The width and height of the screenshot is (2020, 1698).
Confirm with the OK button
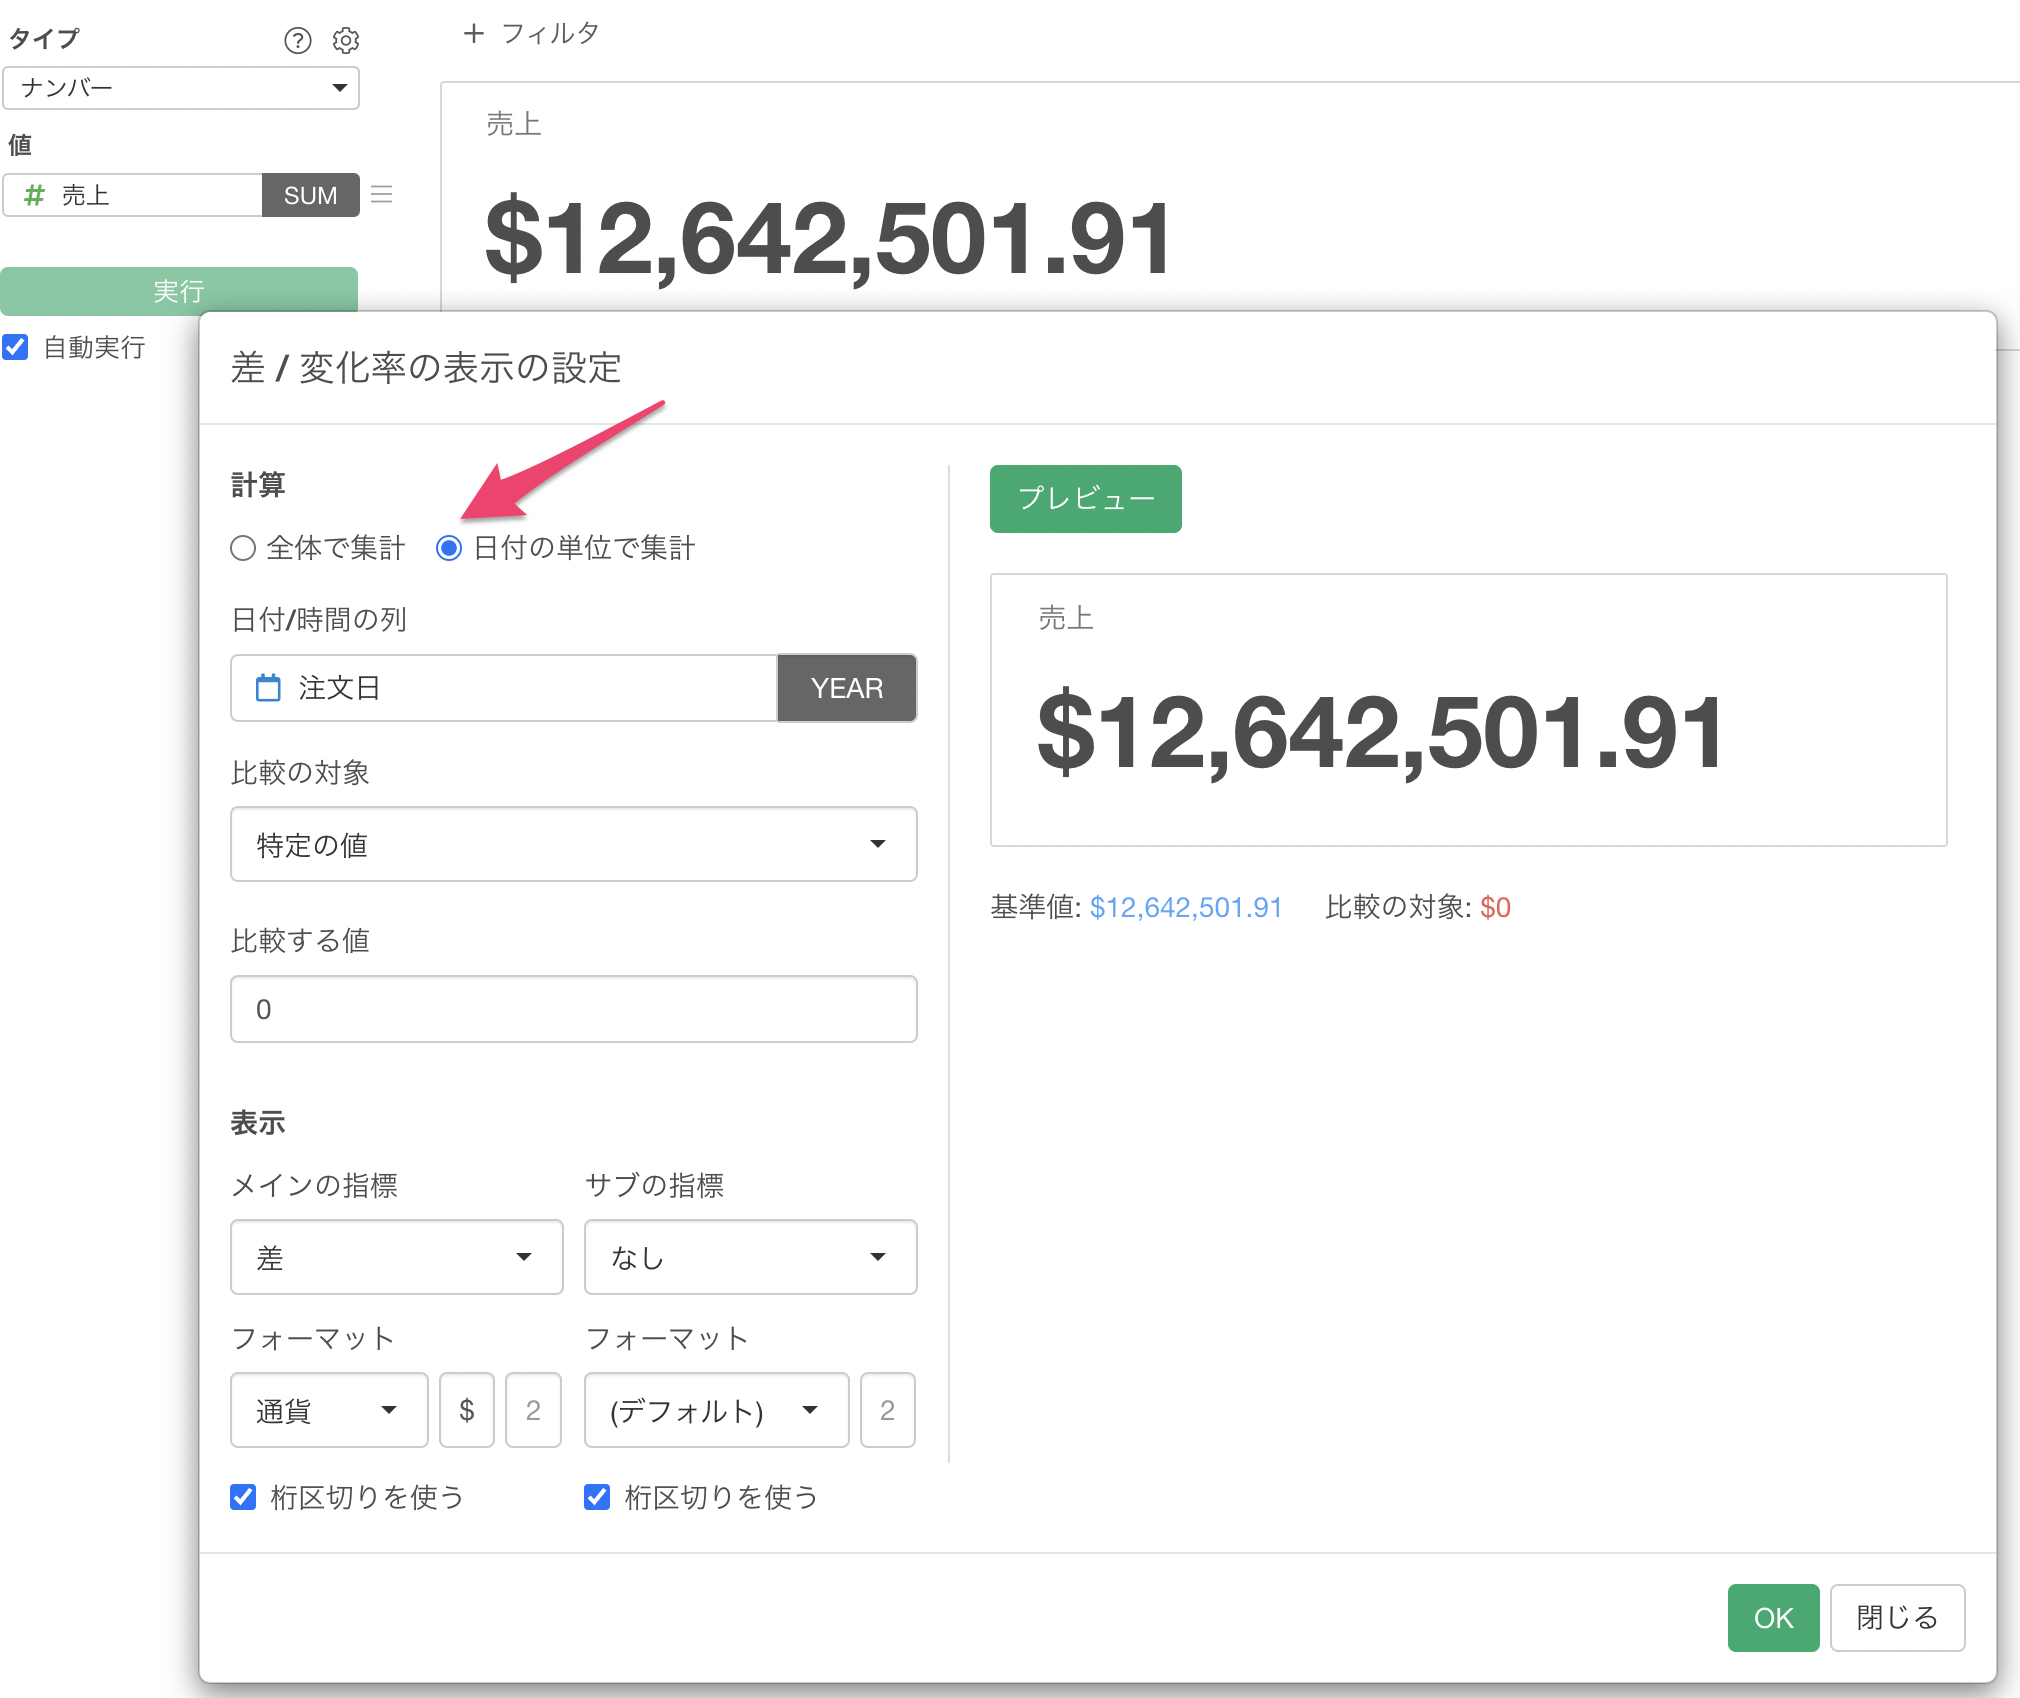pos(1772,1617)
